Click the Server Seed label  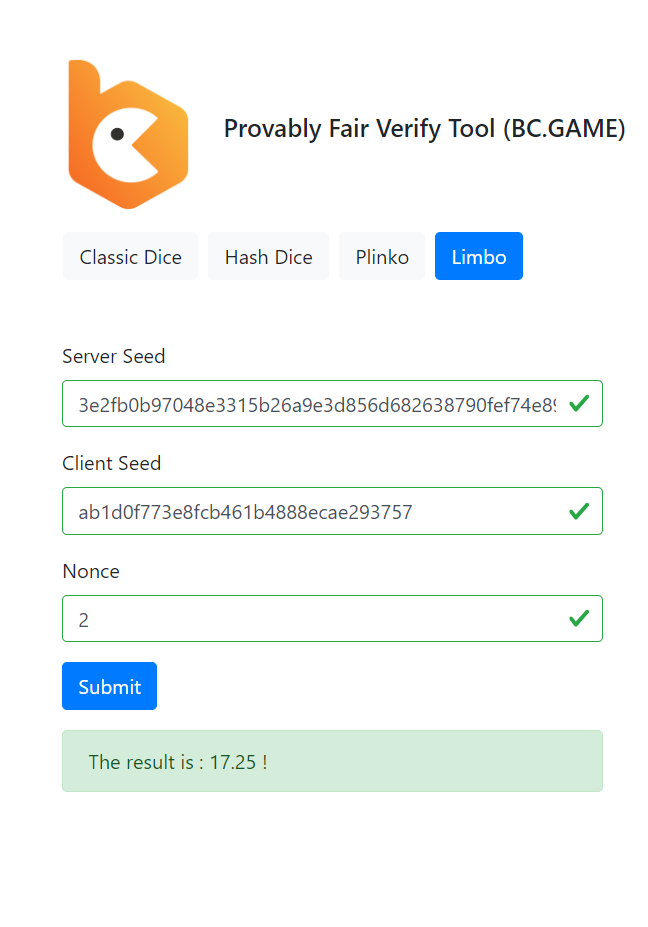[114, 356]
